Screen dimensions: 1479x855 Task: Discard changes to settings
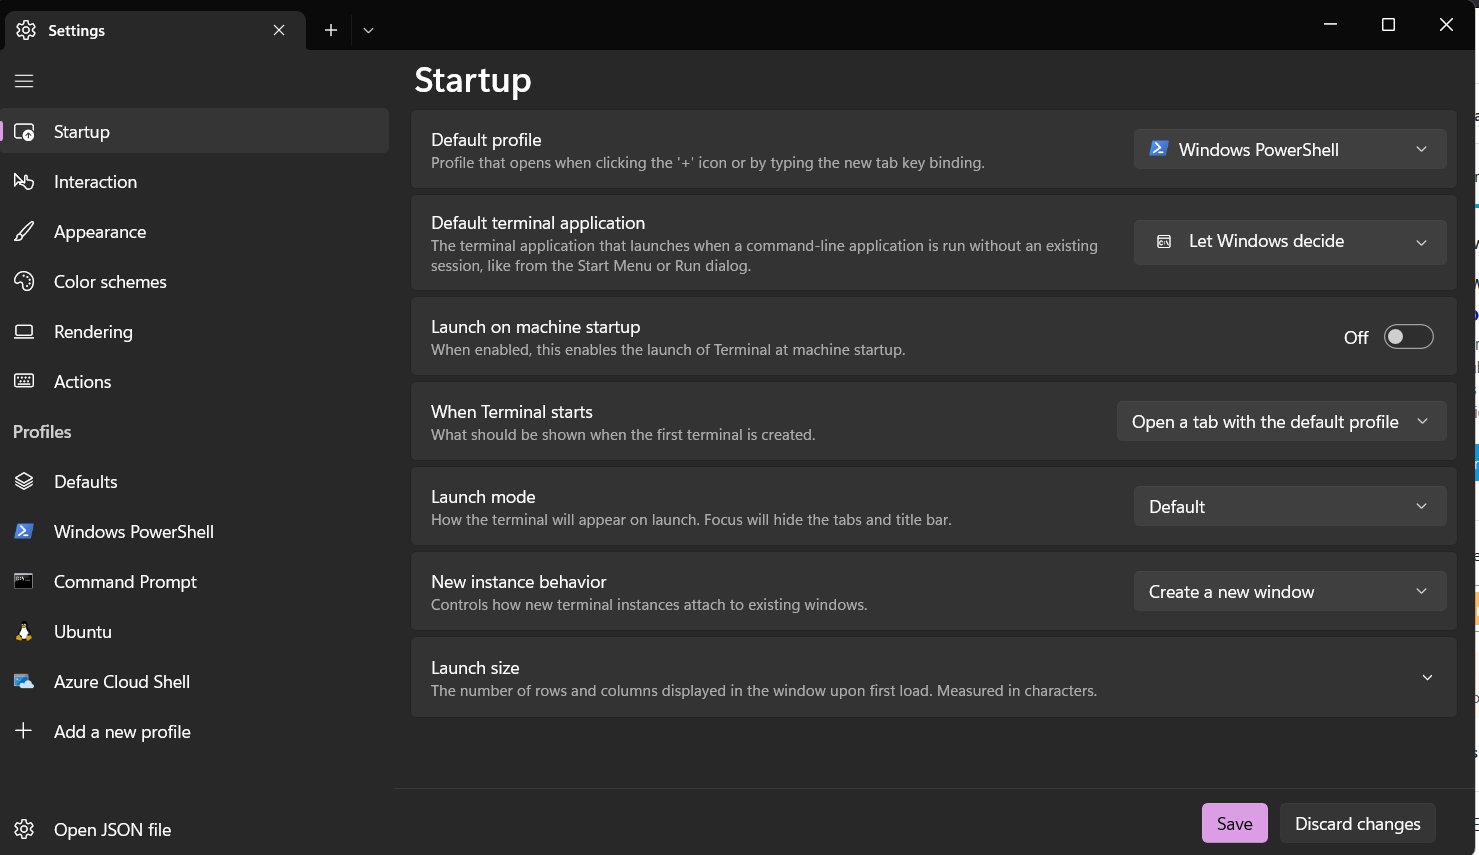(1357, 823)
